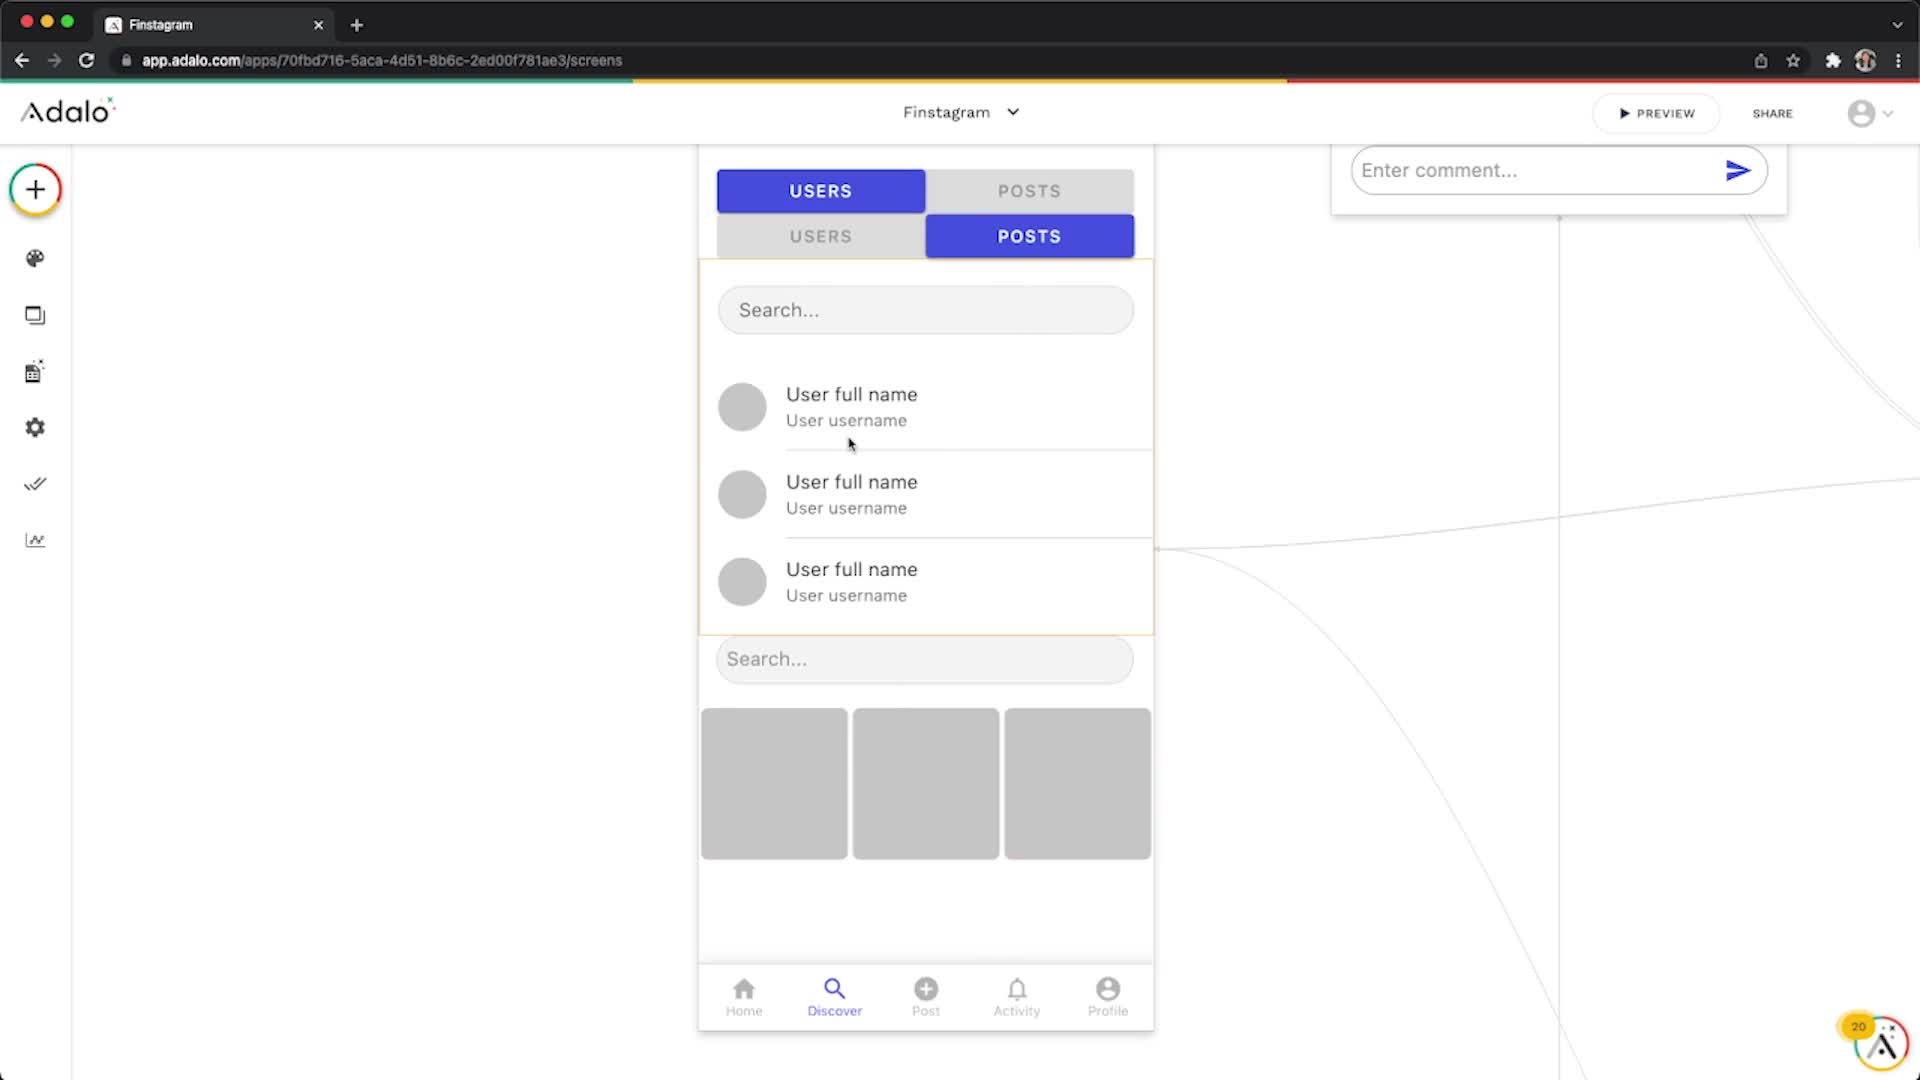Viewport: 1920px width, 1080px height.
Task: Select the inactive gray POSTS toggle
Action: [x=1029, y=191]
